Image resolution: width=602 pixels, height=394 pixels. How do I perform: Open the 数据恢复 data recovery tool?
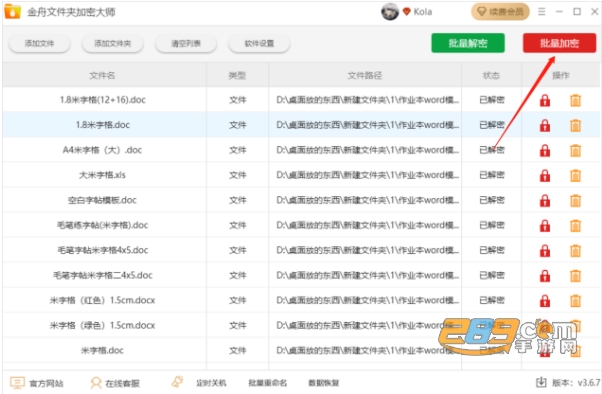(324, 383)
